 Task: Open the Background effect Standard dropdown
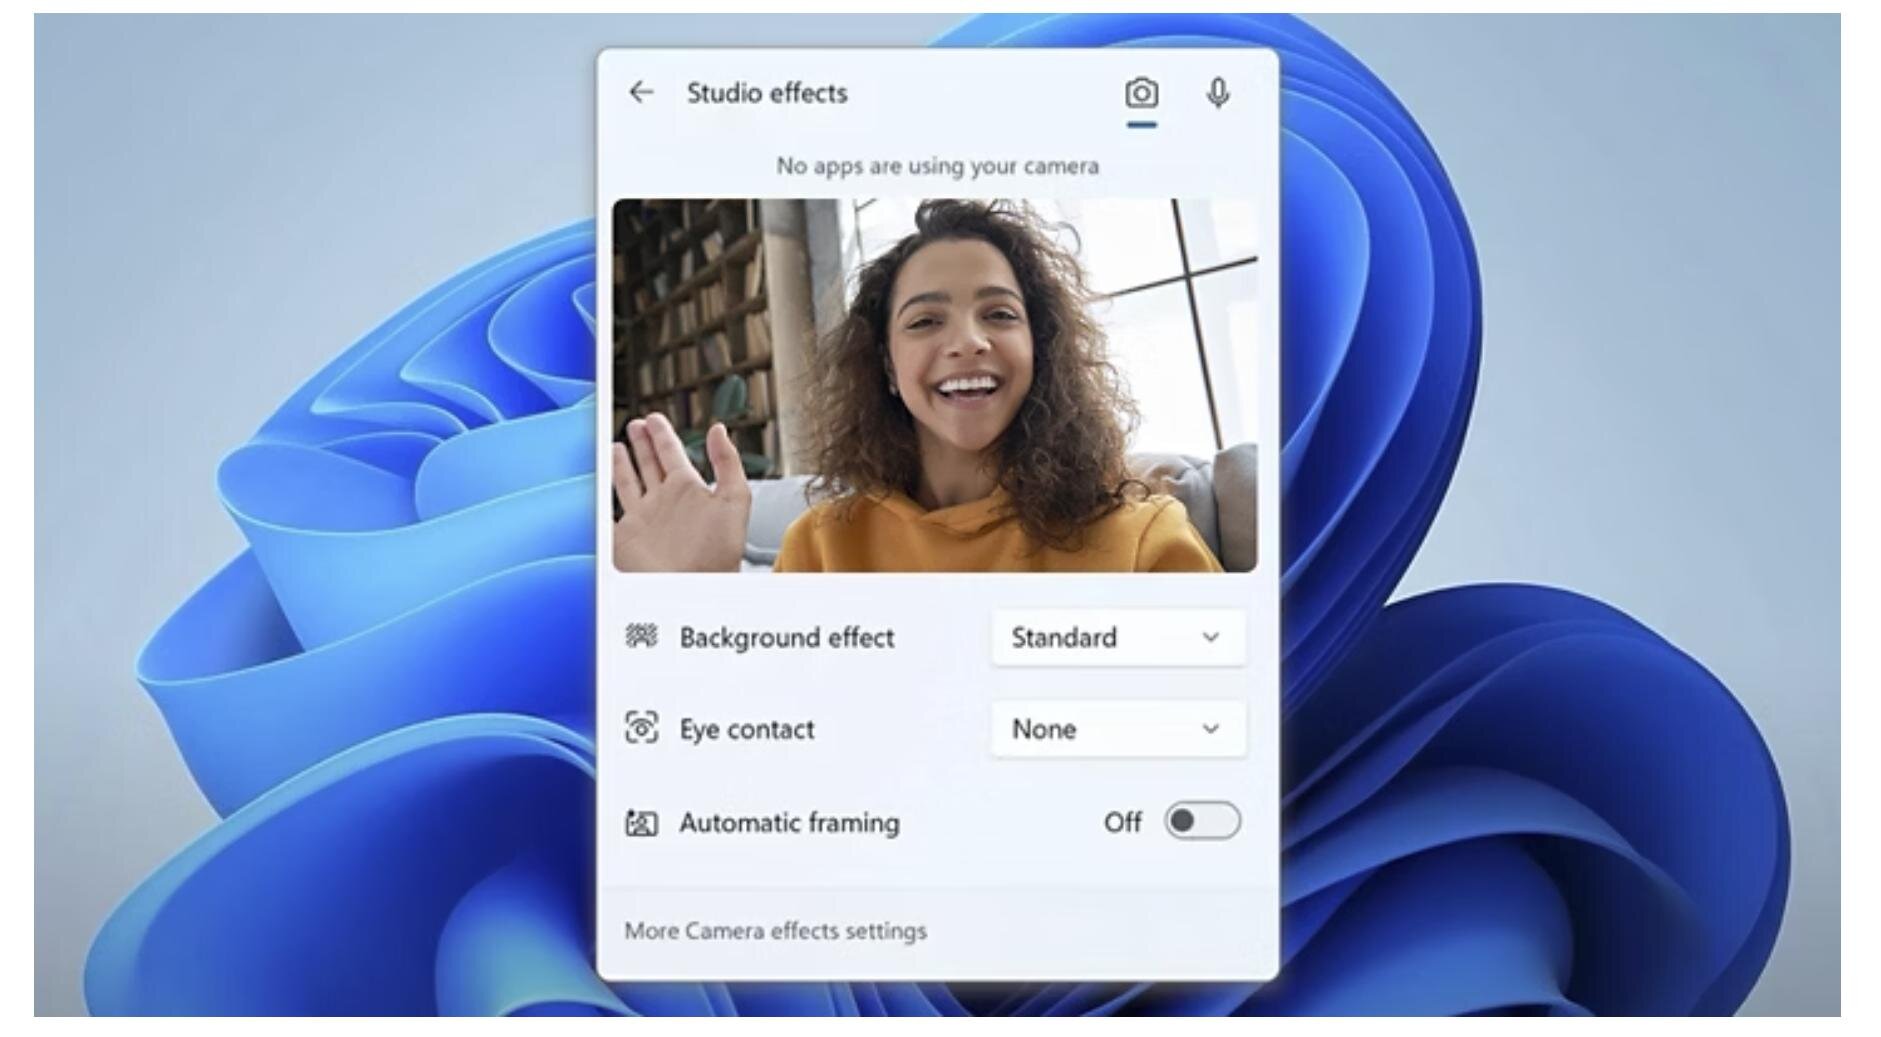[x=1117, y=637]
